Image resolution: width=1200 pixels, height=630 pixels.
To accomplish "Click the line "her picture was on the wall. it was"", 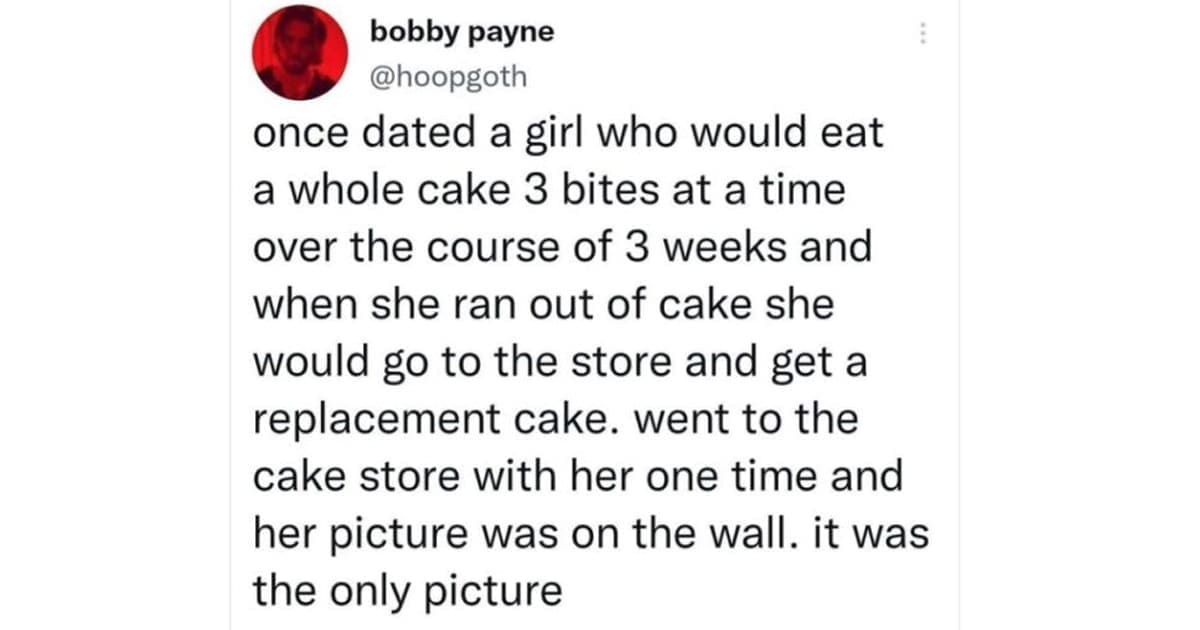I will tap(590, 533).
